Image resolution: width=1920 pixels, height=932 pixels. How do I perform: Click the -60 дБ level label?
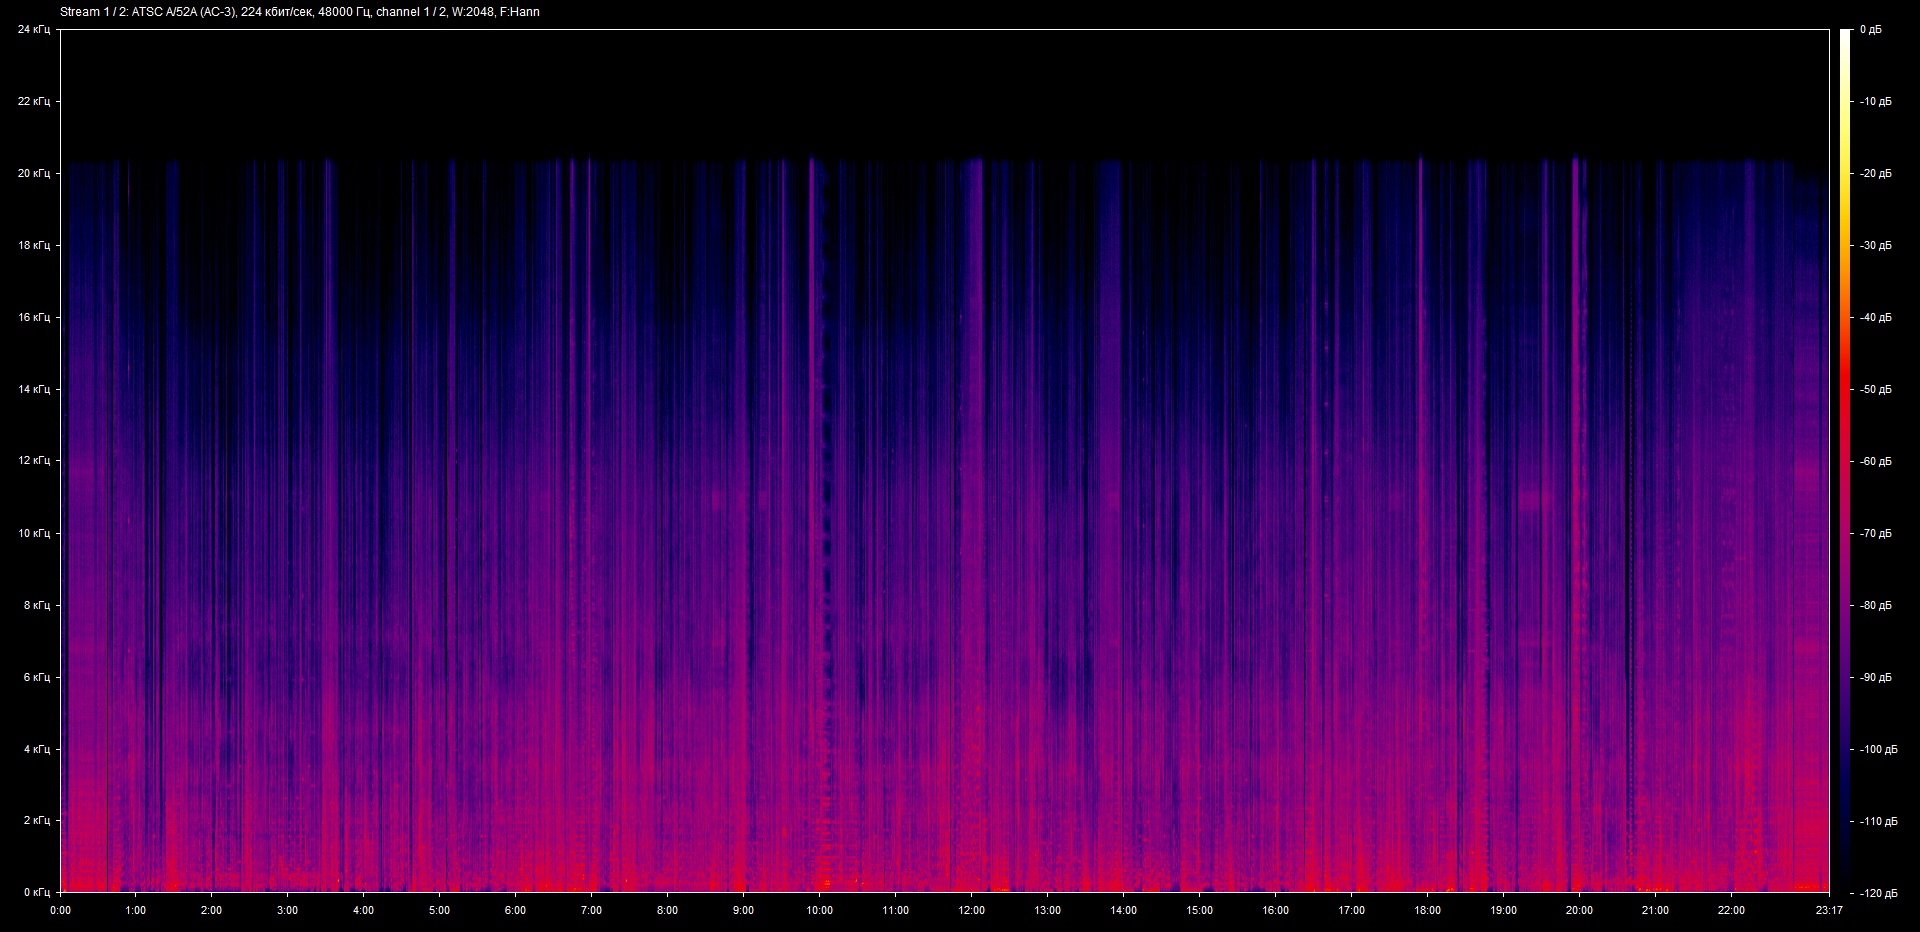click(x=1876, y=462)
